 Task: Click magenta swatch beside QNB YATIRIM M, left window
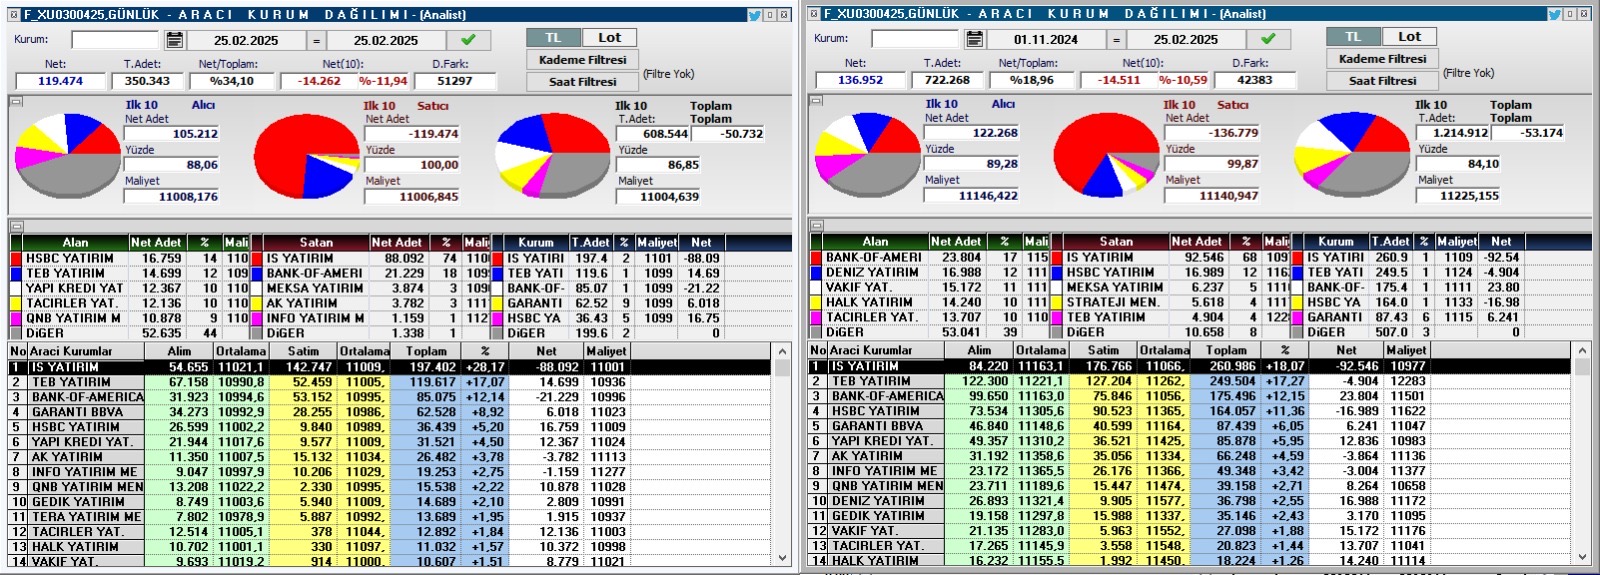(16, 318)
